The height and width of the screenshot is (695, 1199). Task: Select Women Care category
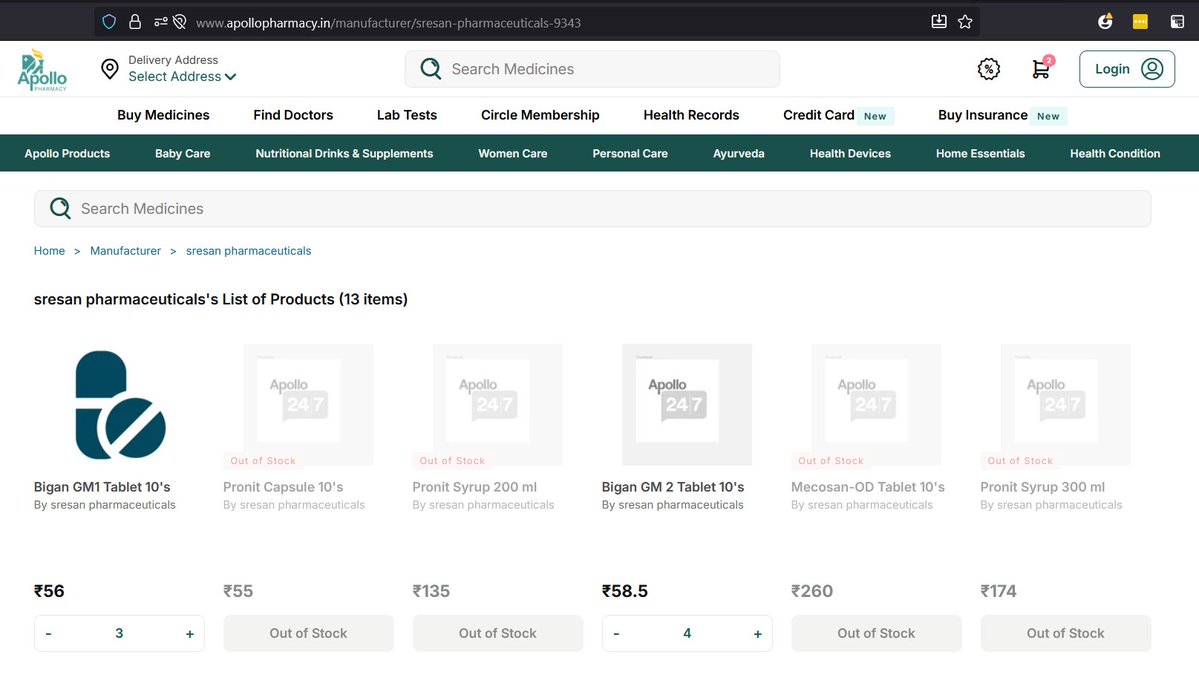pyautogui.click(x=512, y=153)
